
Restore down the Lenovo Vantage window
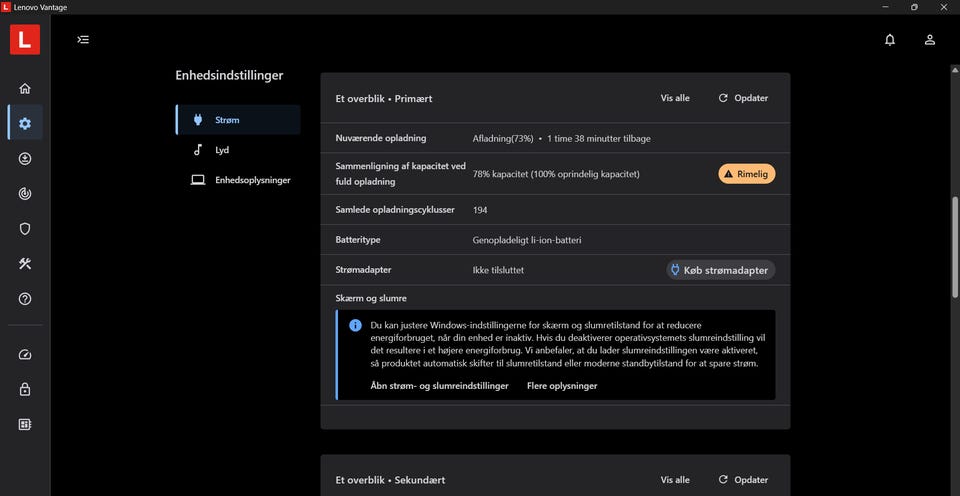(x=914, y=7)
